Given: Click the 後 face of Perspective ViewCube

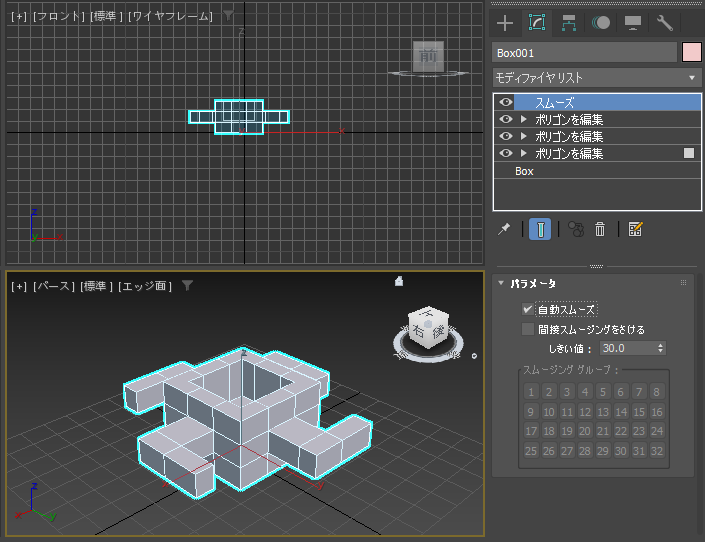Looking at the screenshot, I should click(x=438, y=332).
